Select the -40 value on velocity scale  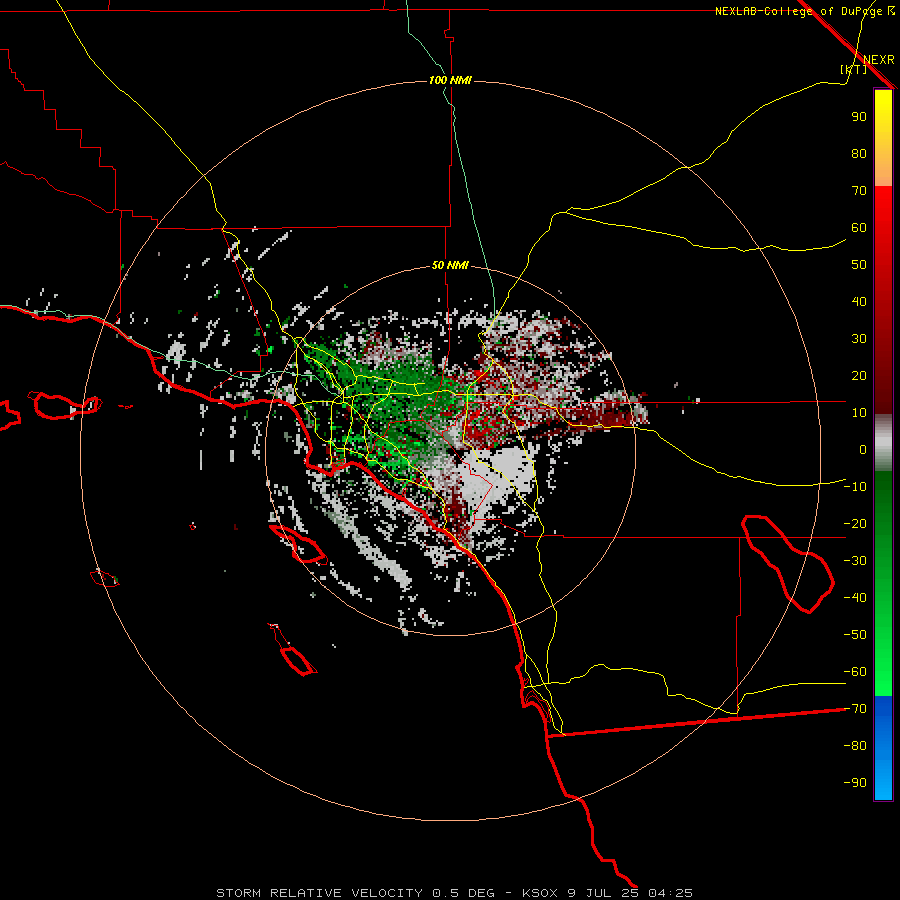[x=855, y=598]
